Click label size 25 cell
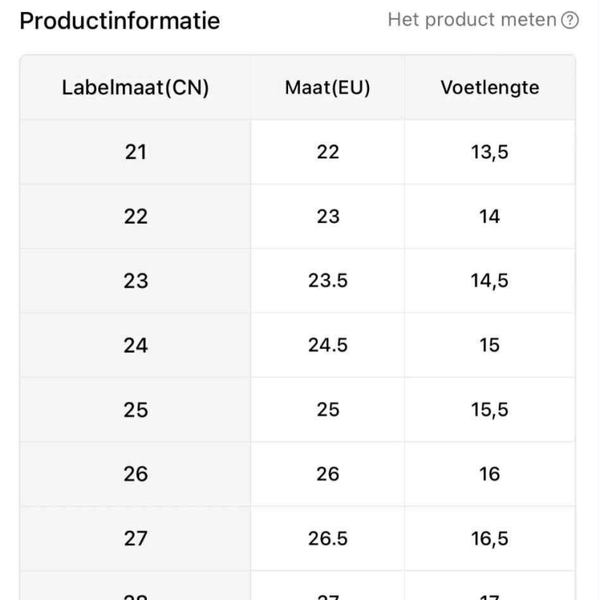Image resolution: width=600 pixels, height=600 pixels. point(135,409)
